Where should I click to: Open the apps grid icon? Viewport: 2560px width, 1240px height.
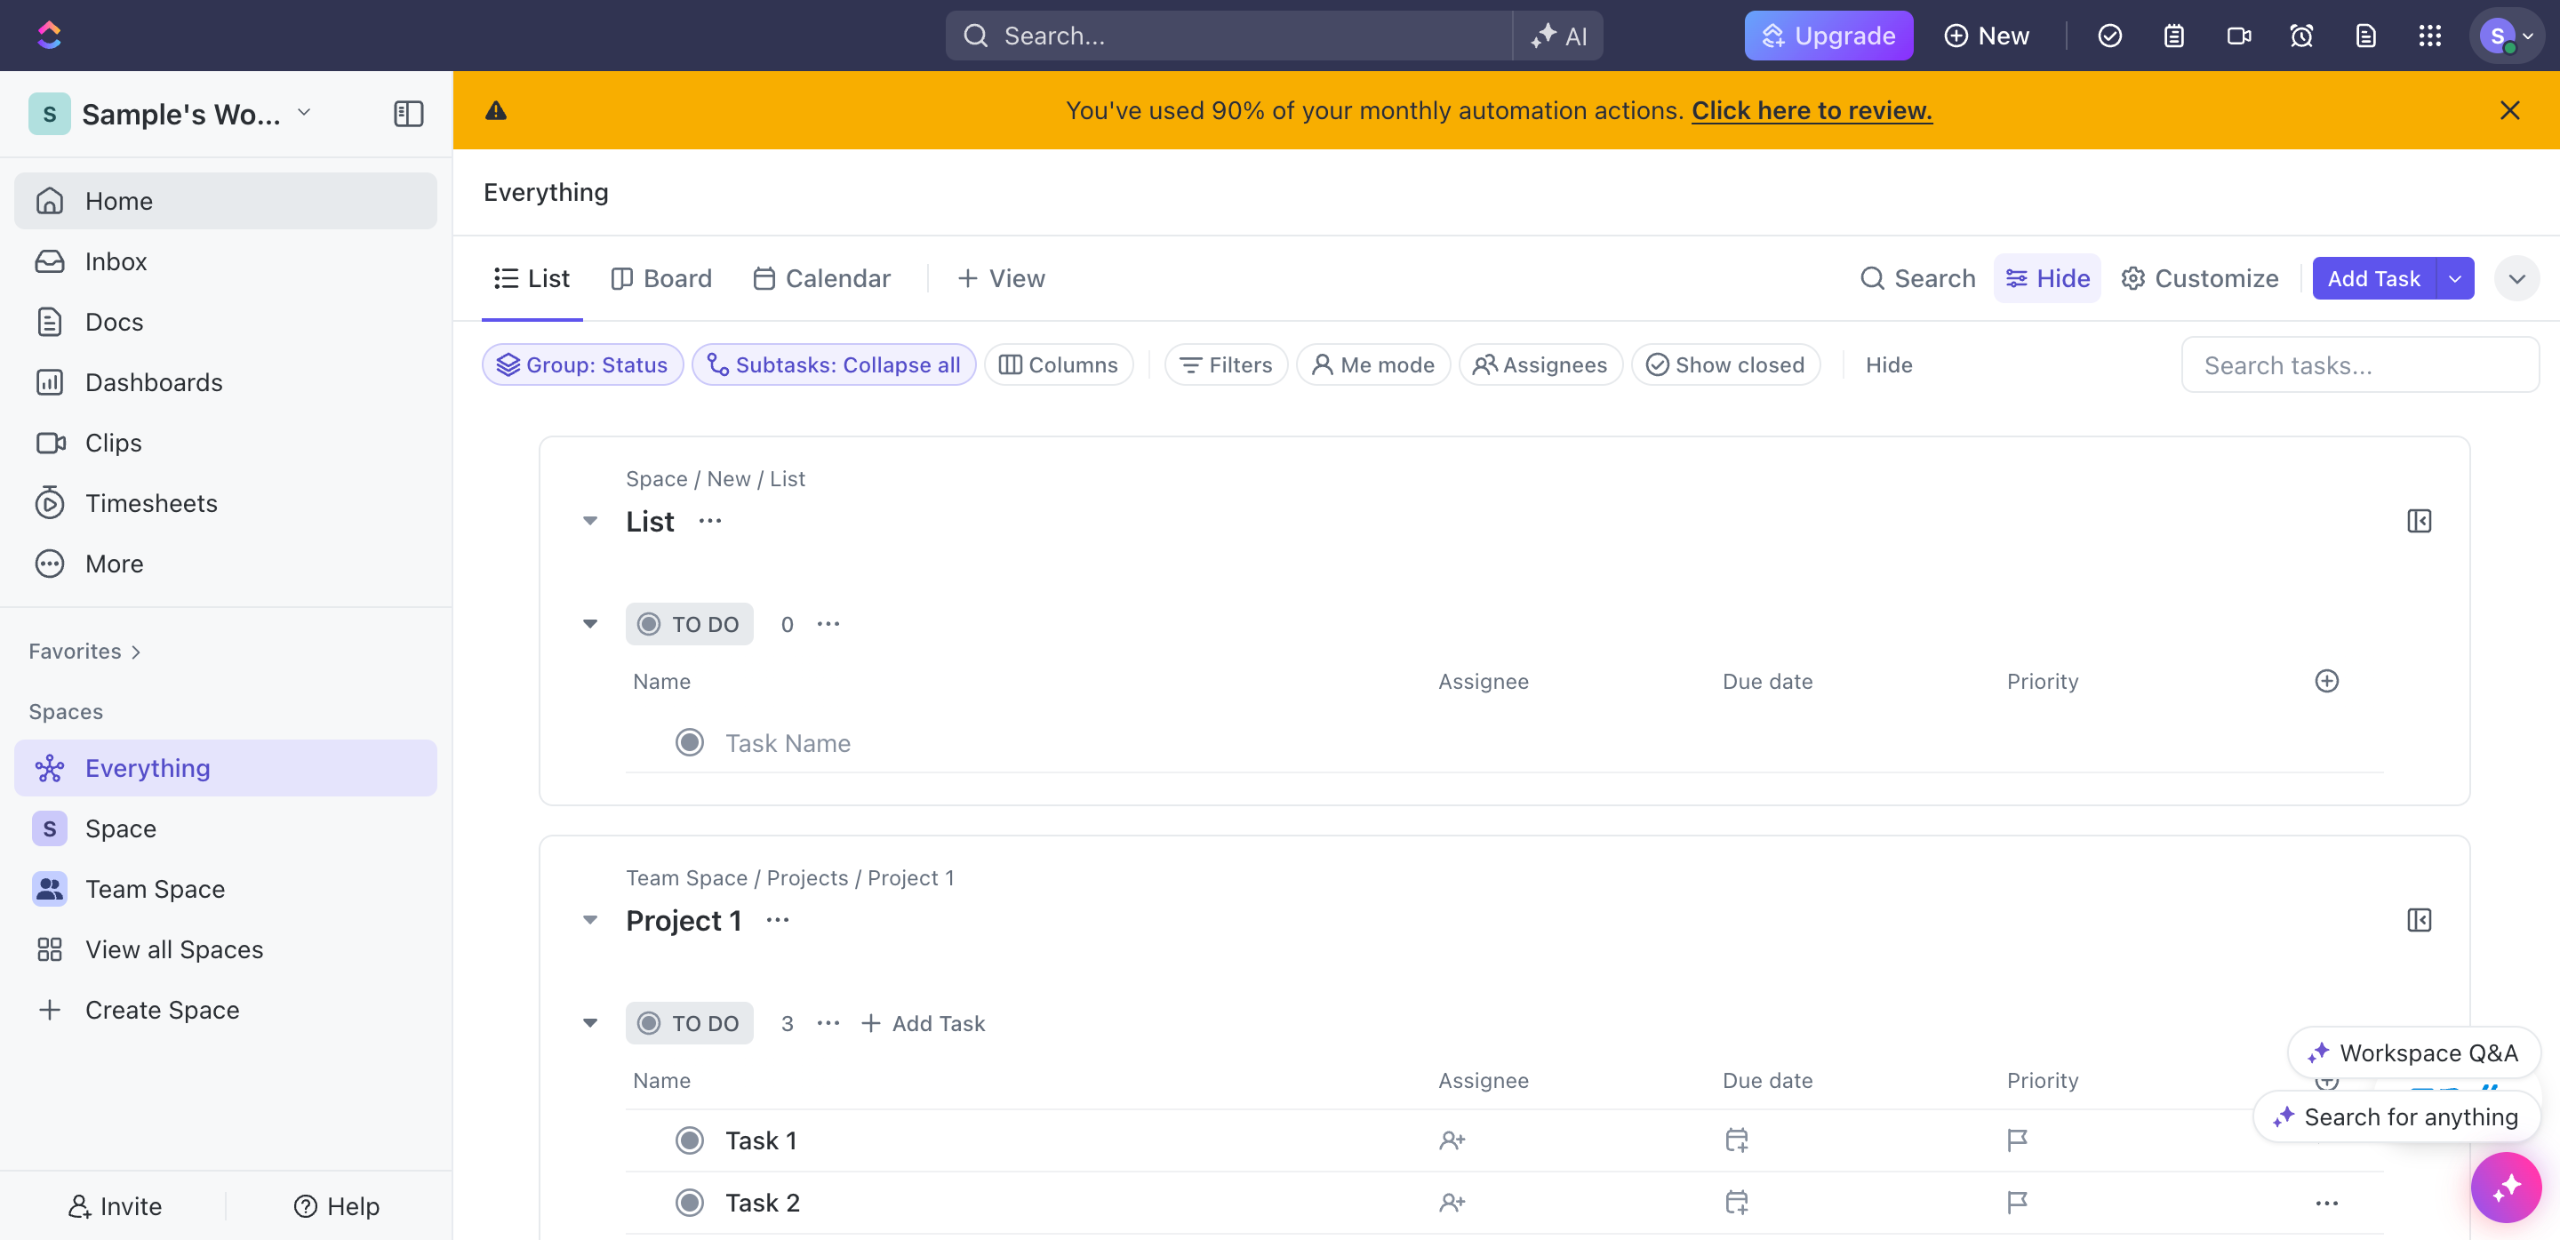(x=2430, y=36)
